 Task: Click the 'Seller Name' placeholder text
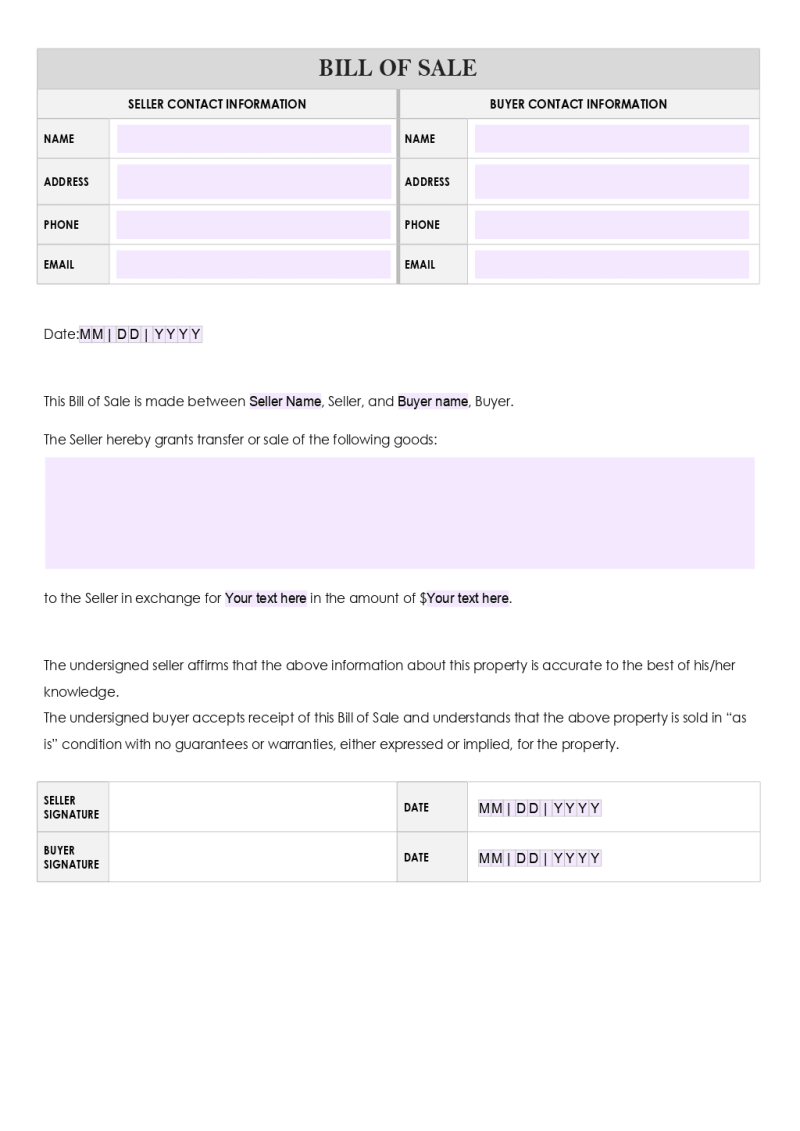285,401
